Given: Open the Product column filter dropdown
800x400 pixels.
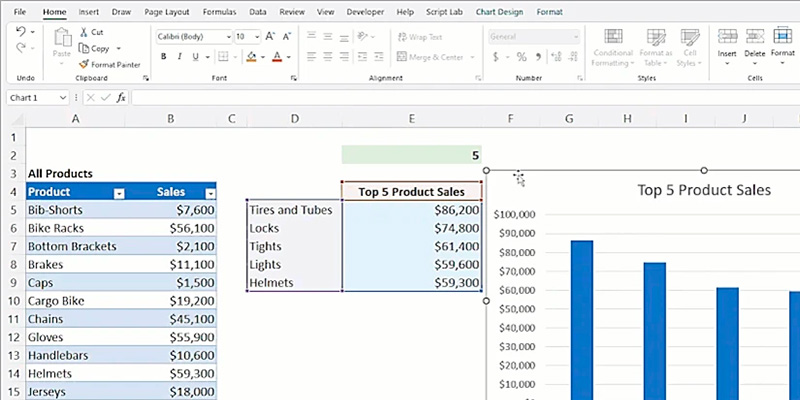Looking at the screenshot, I should pyautogui.click(x=119, y=192).
